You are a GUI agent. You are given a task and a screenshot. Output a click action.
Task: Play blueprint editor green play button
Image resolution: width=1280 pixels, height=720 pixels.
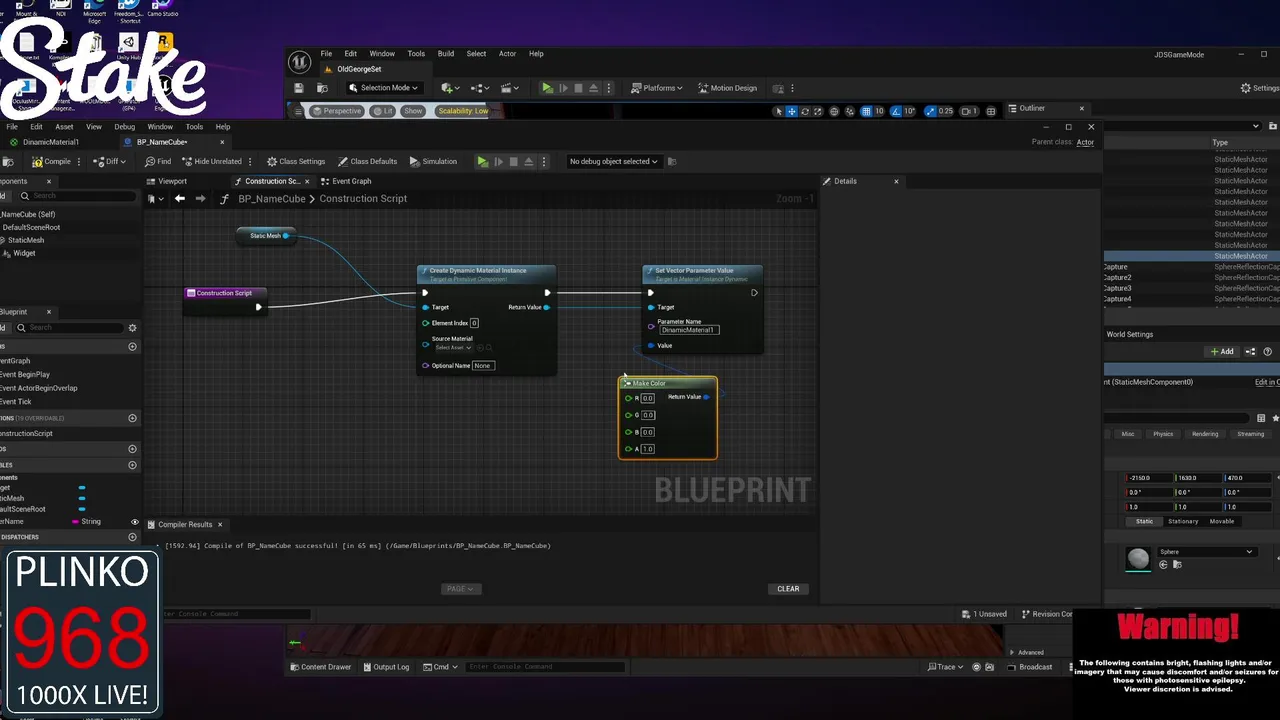[x=482, y=161]
